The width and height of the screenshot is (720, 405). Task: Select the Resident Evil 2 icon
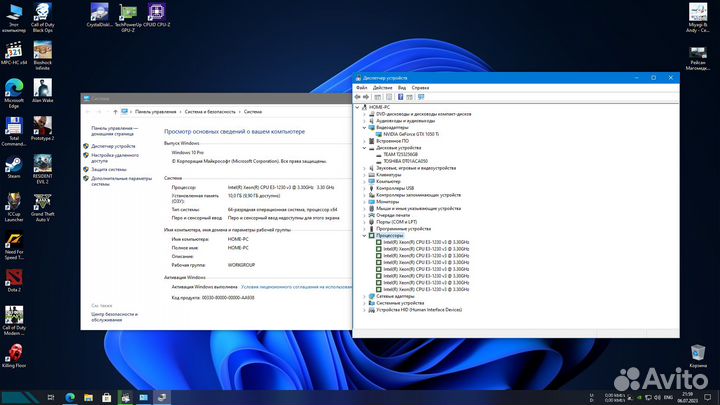[x=42, y=169]
